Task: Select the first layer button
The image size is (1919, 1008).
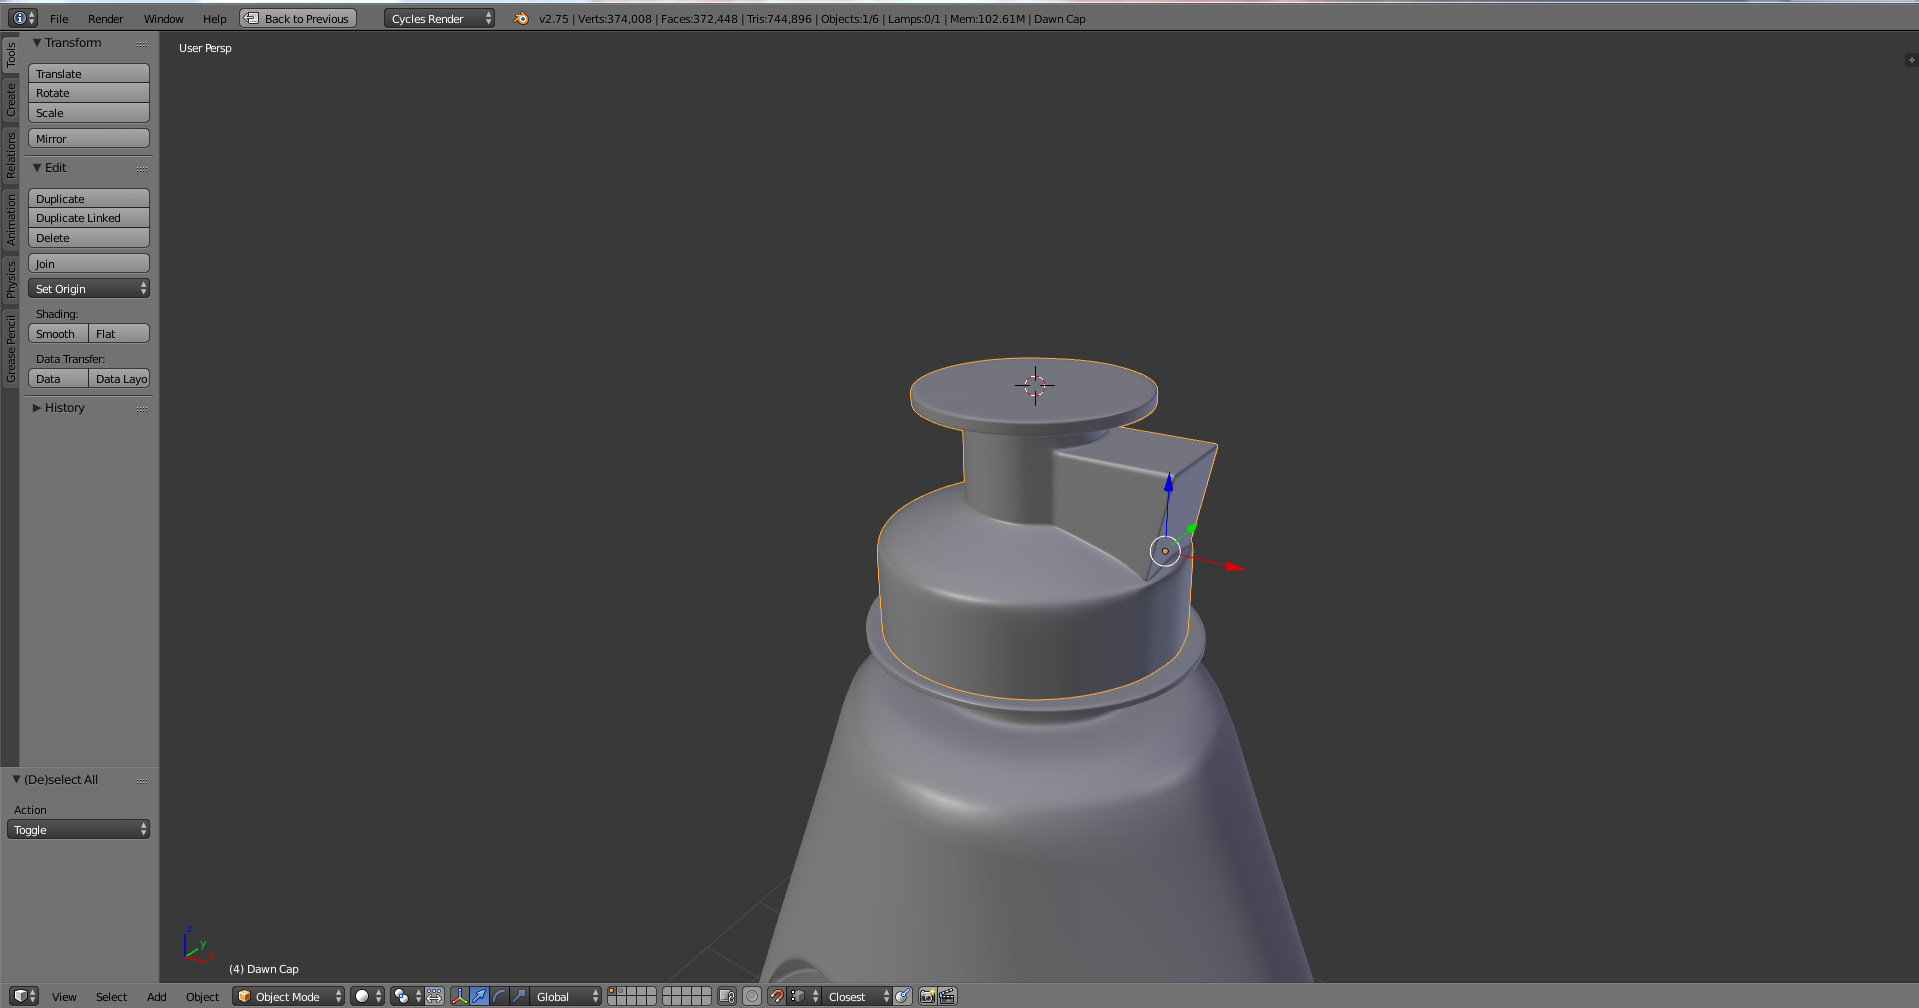Action: coord(612,991)
